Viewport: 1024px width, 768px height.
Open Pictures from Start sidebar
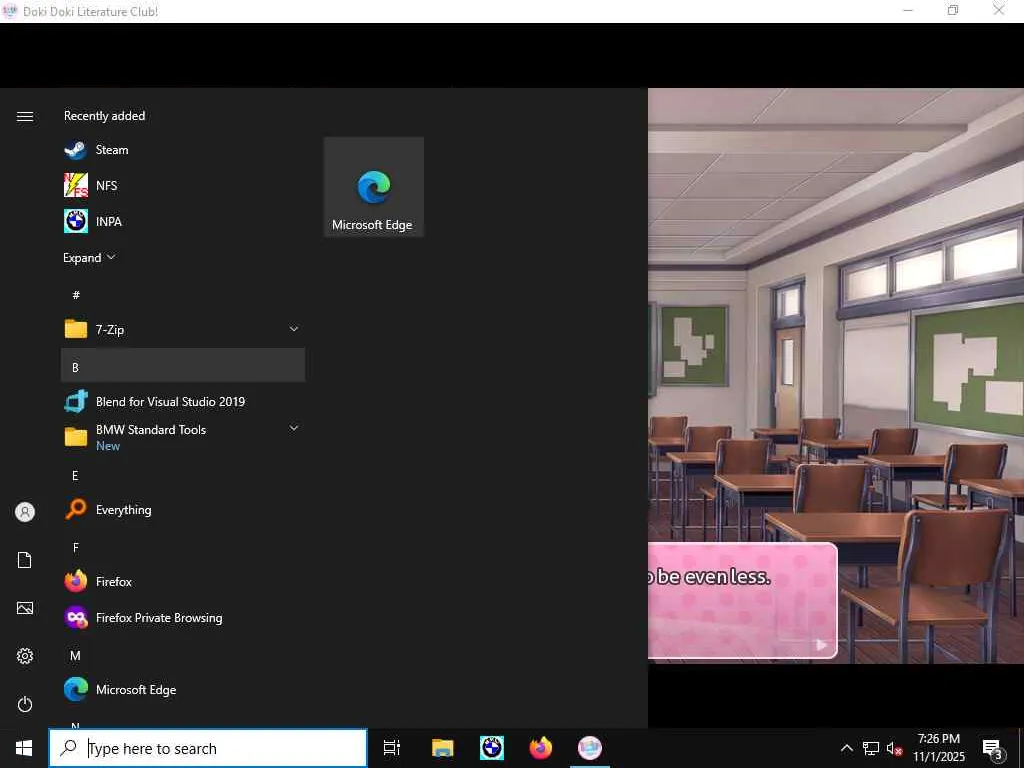click(x=25, y=608)
